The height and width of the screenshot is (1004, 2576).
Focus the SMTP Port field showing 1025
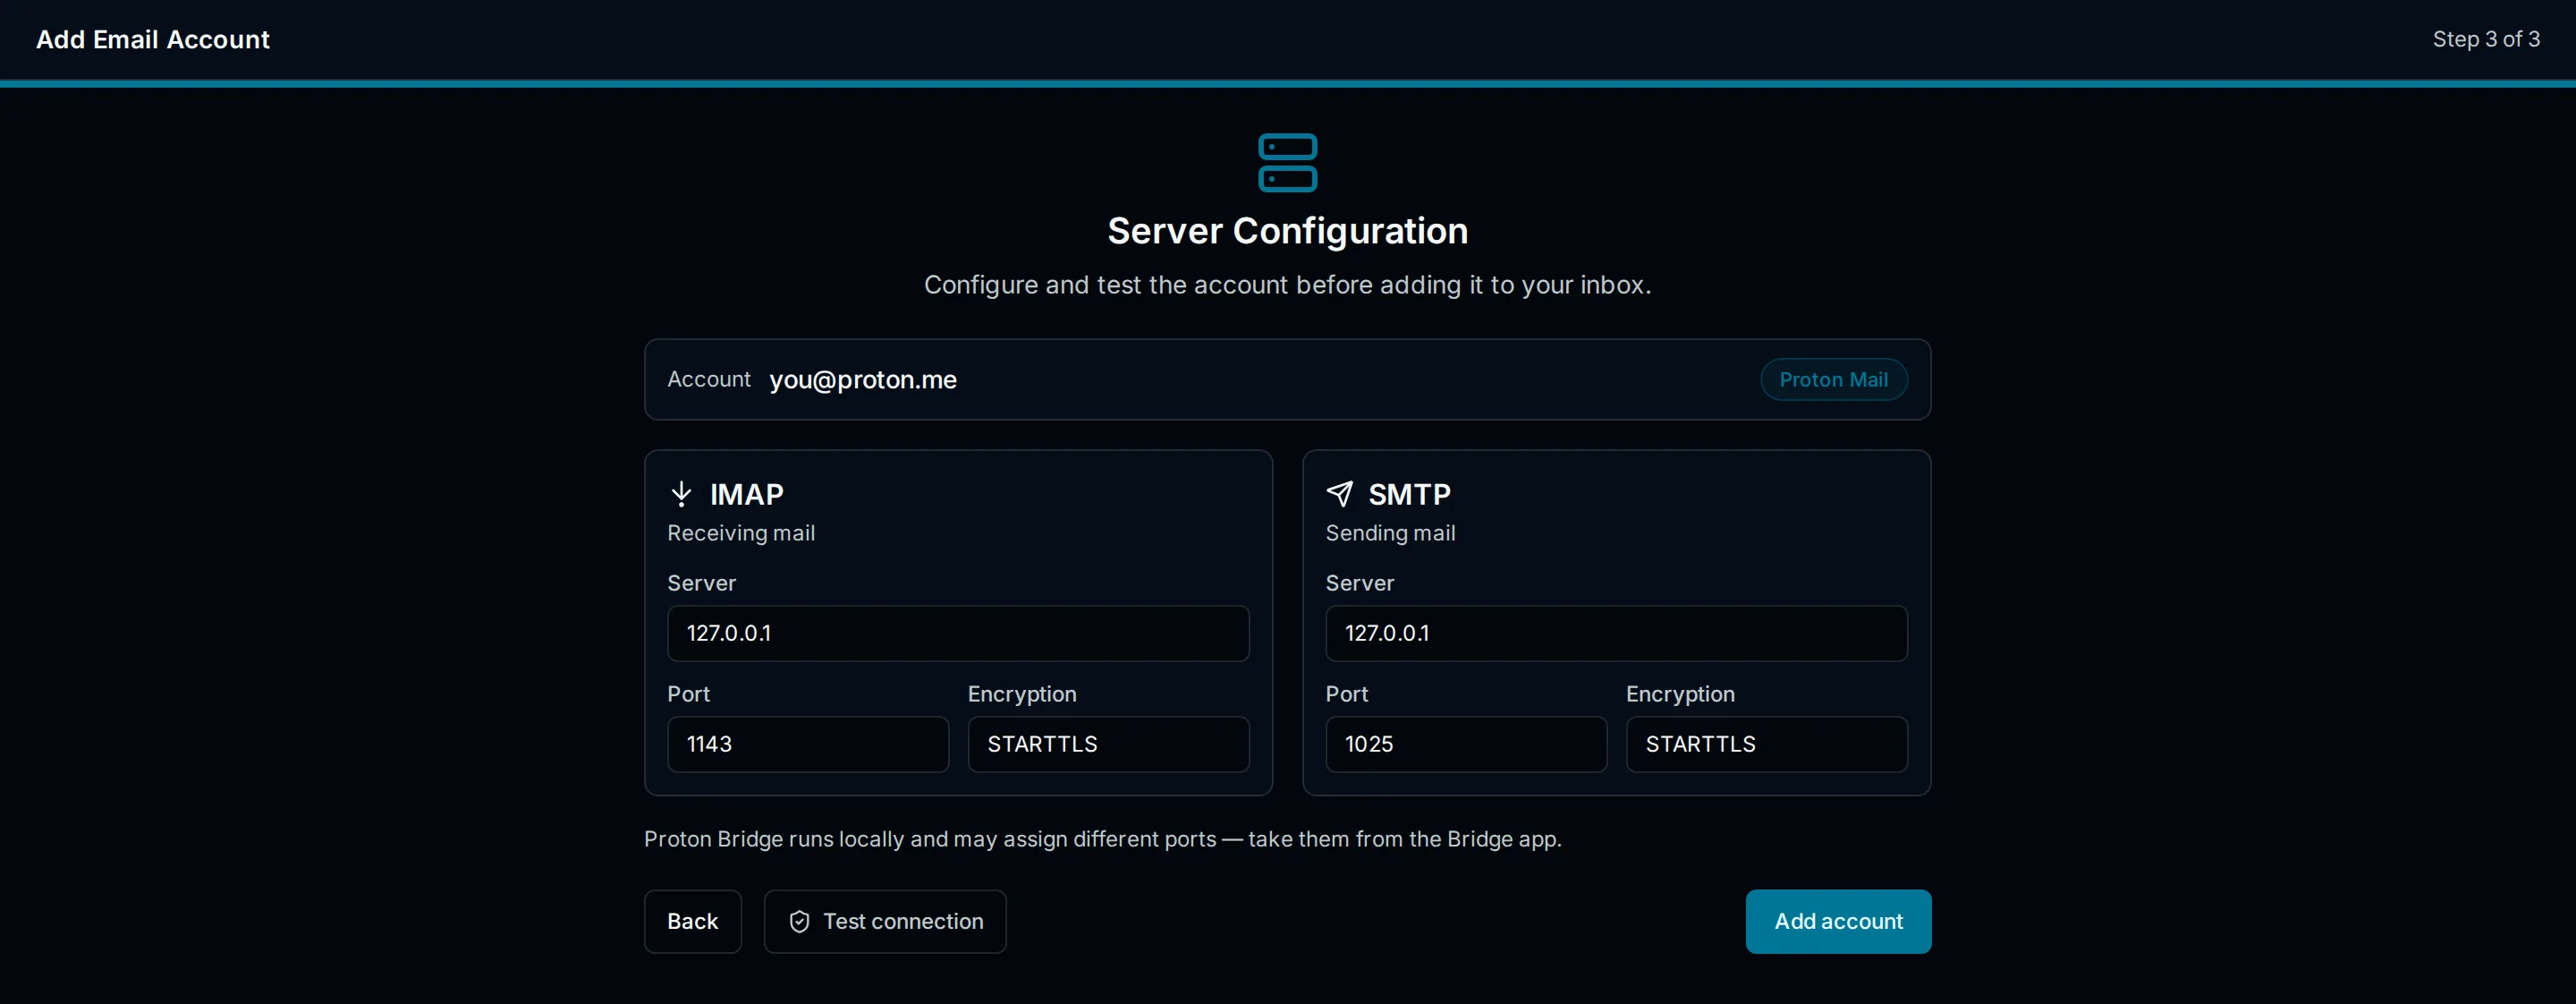pos(1466,744)
